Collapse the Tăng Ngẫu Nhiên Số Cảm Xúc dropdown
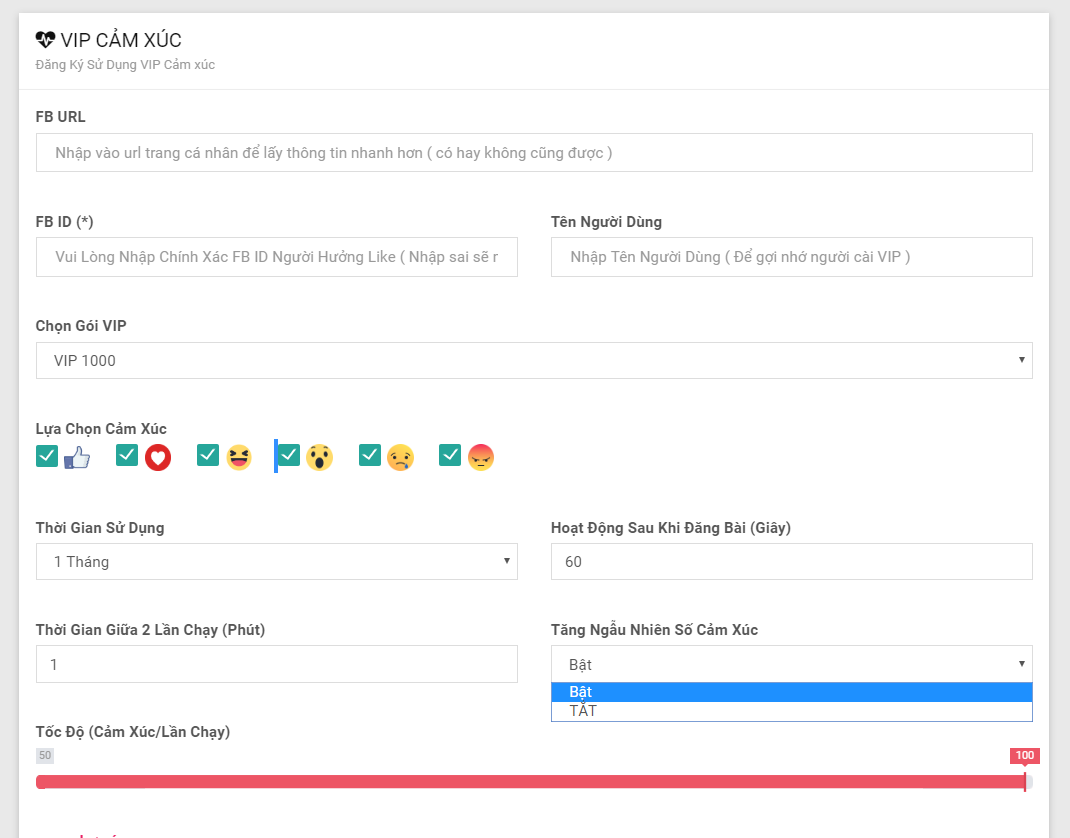This screenshot has width=1070, height=838. click(791, 664)
